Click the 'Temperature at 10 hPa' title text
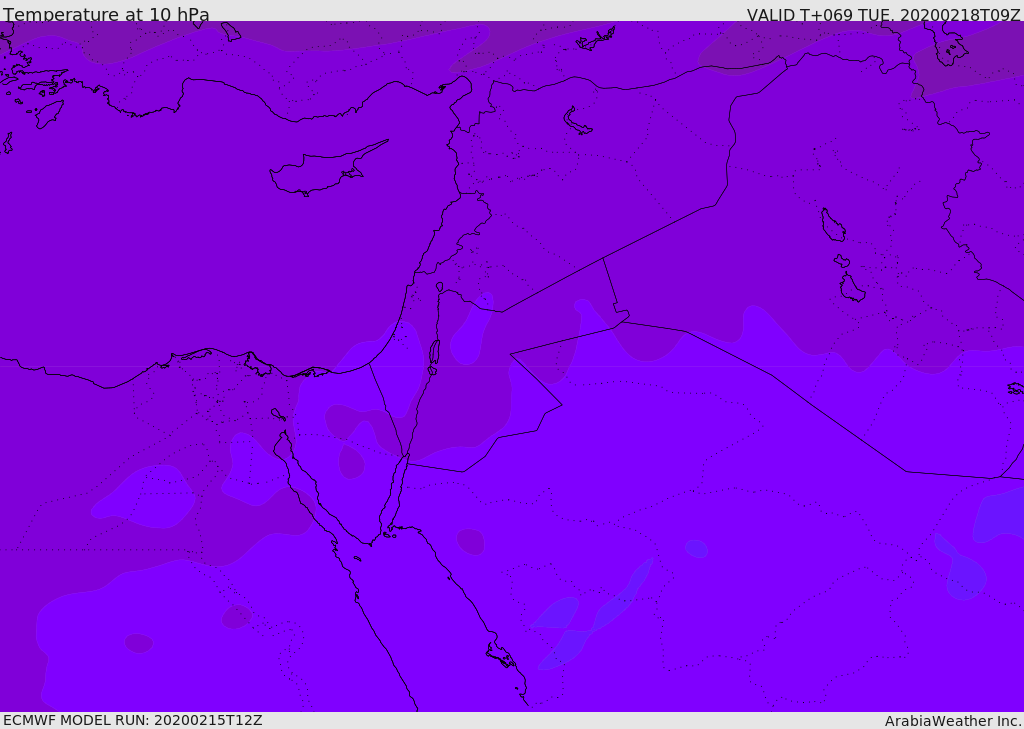 (x=106, y=14)
